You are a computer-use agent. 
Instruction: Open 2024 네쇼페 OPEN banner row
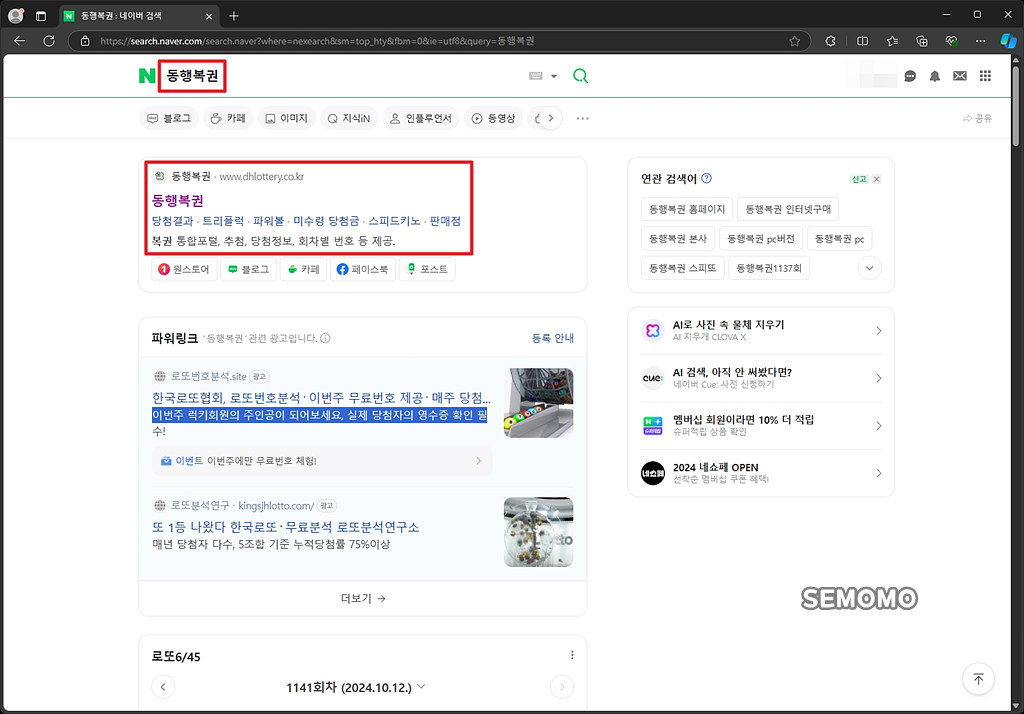click(x=761, y=473)
